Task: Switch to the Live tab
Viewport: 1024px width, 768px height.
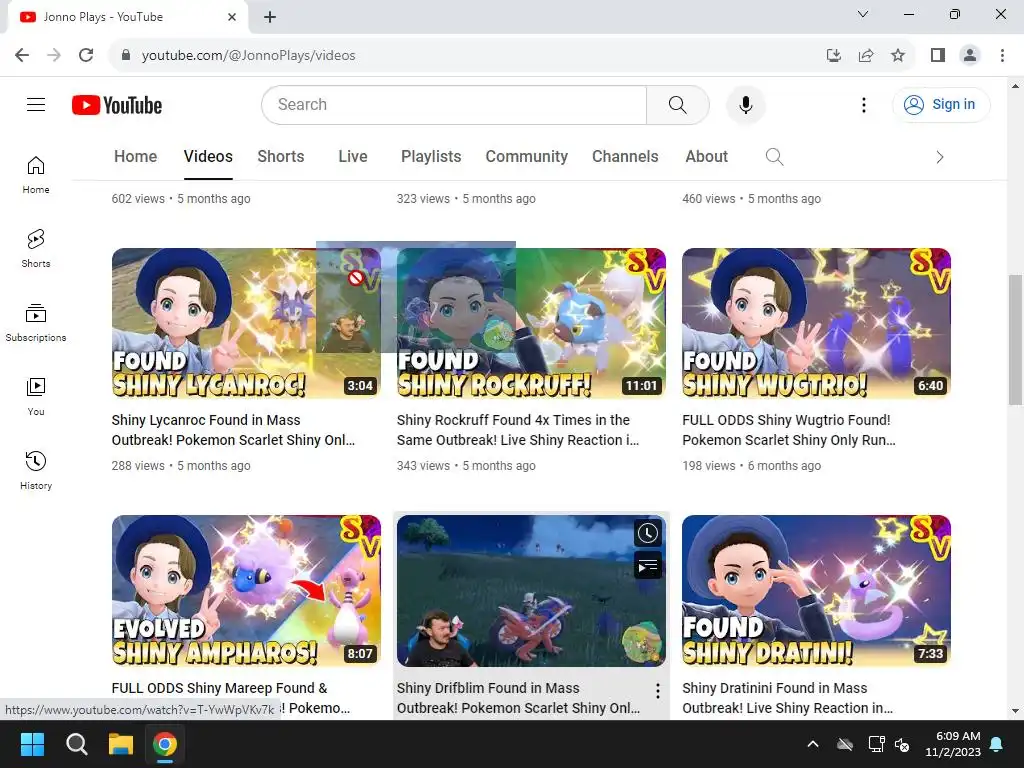Action: click(353, 157)
